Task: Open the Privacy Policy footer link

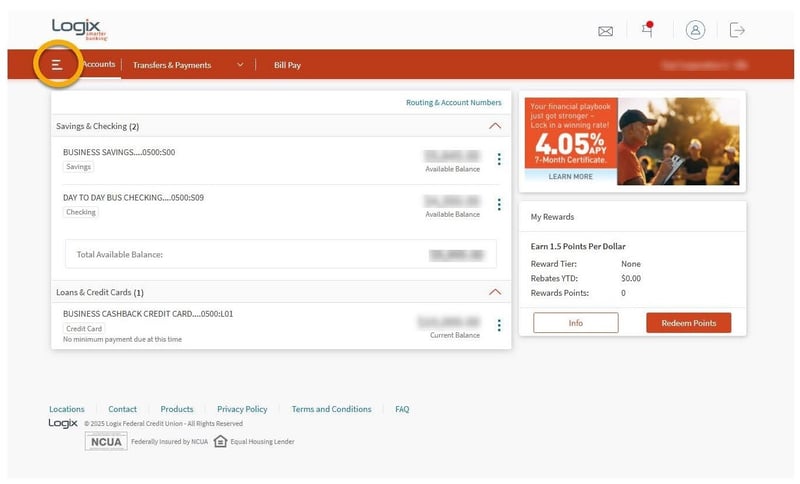Action: [242, 409]
